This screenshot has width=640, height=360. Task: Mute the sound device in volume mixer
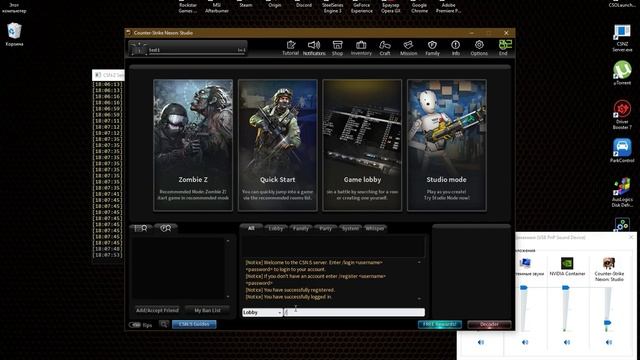(481, 342)
